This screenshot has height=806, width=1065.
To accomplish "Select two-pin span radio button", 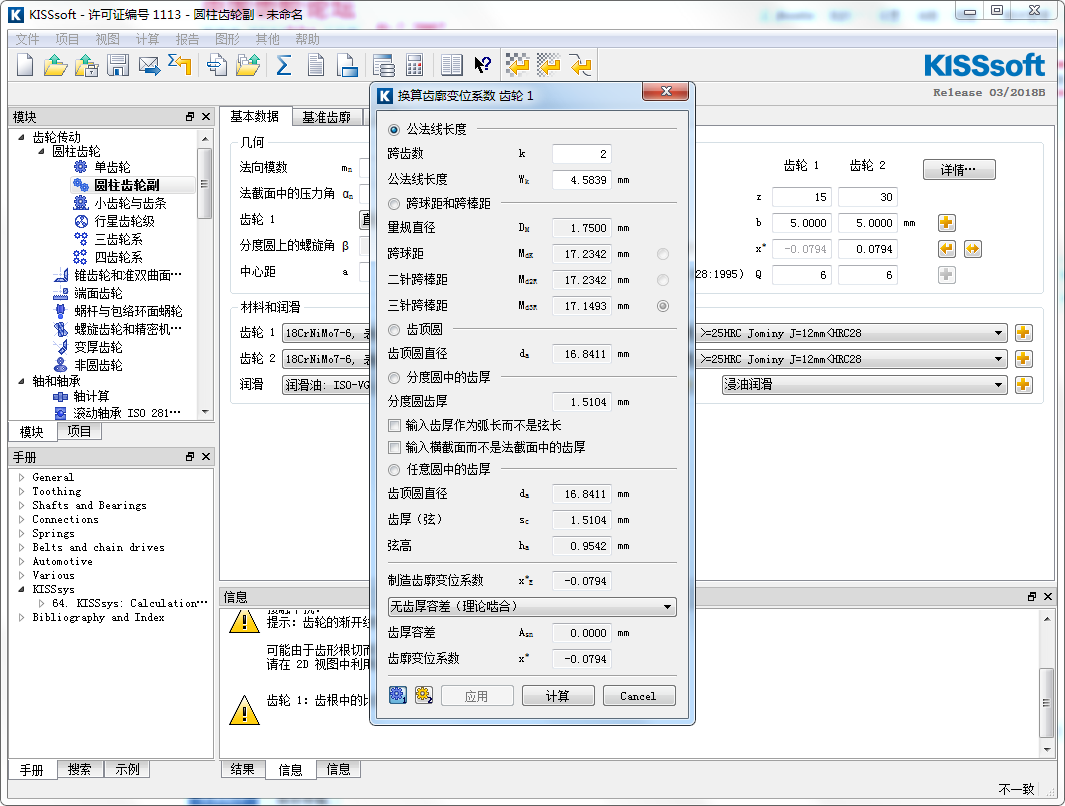I will [x=663, y=280].
